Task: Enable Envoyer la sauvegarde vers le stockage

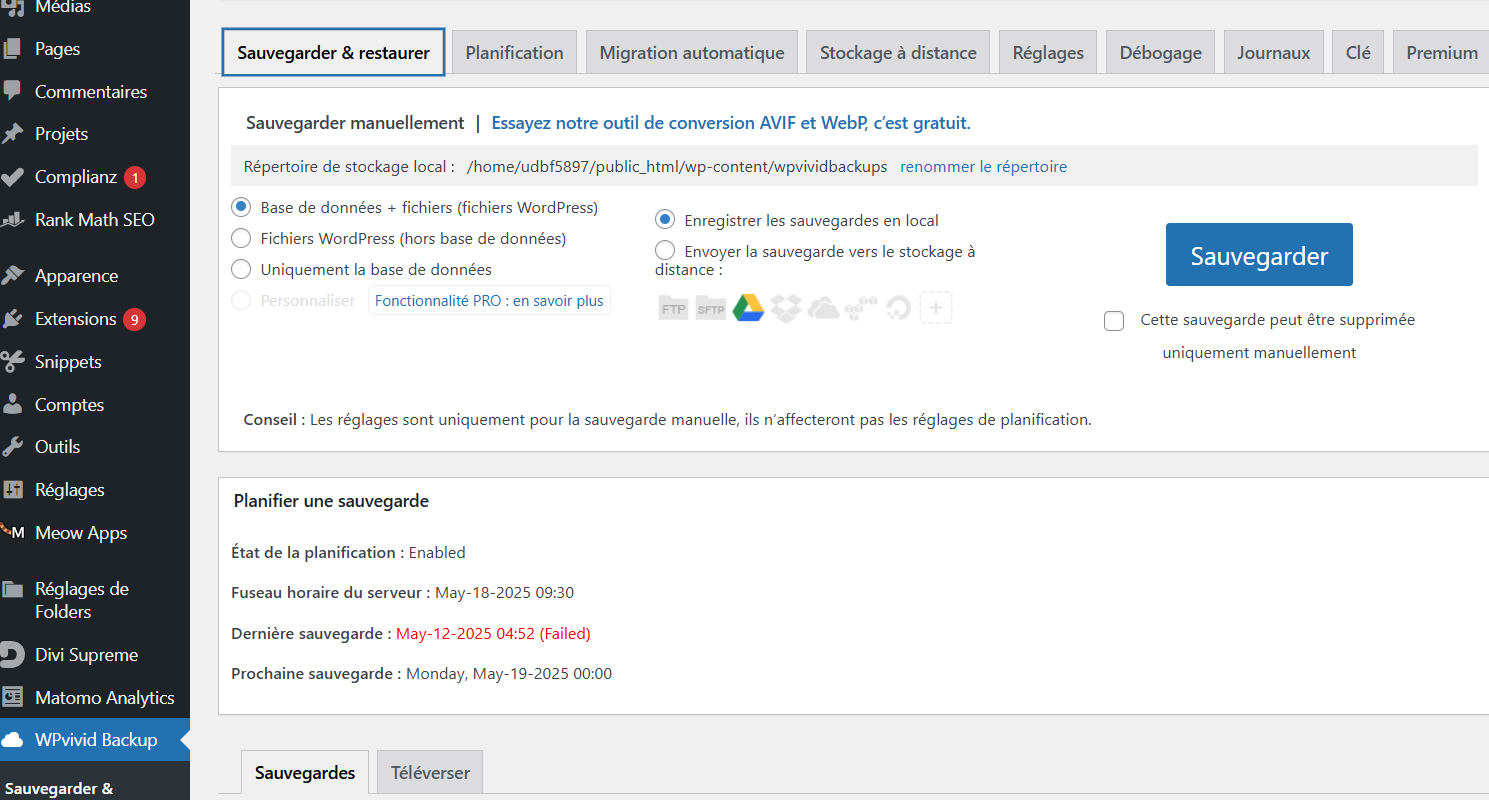Action: pos(664,250)
